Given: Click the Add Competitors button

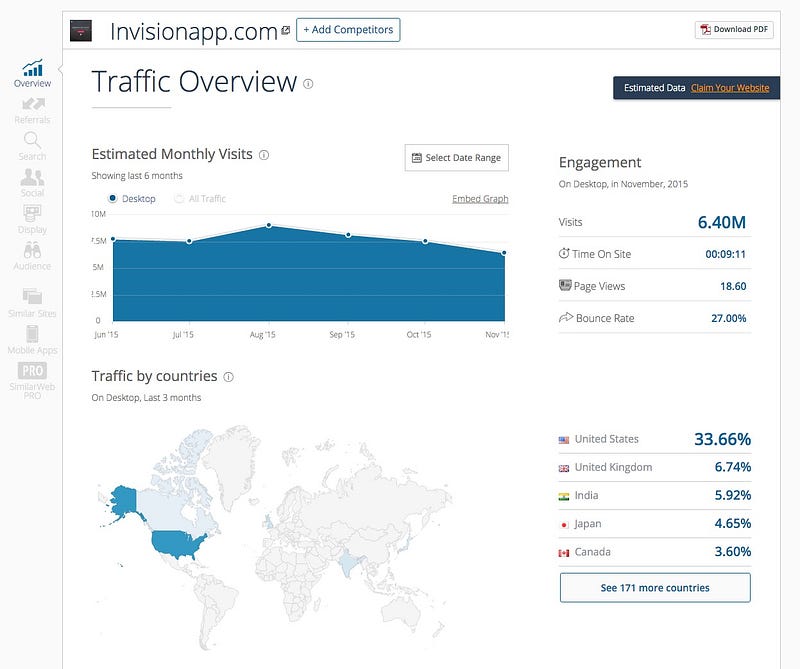Looking at the screenshot, I should point(348,30).
